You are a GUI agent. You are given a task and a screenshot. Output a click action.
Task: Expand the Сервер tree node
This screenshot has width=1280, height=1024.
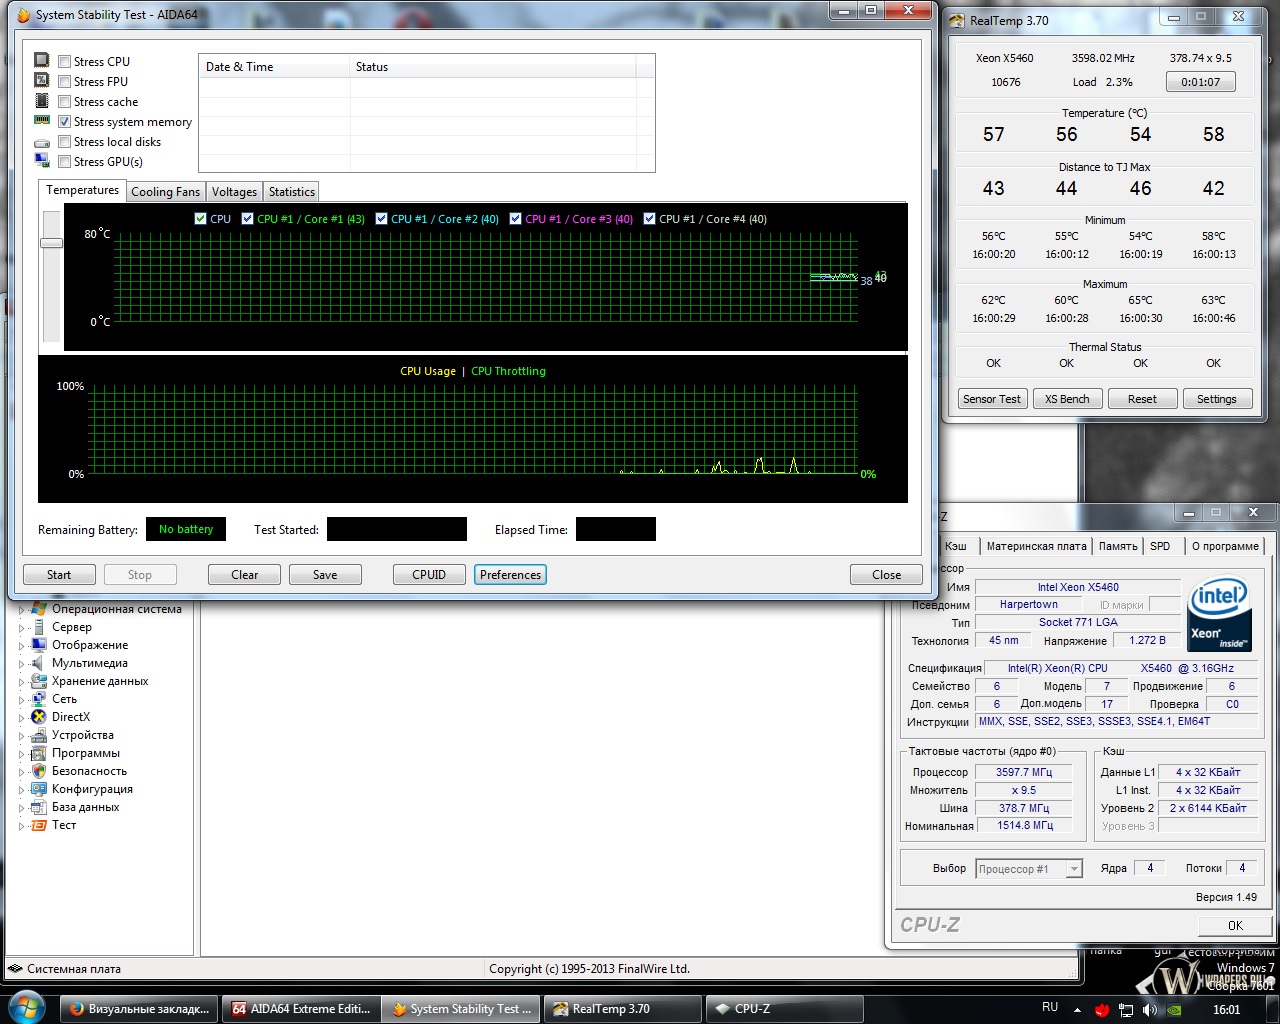[x=22, y=627]
